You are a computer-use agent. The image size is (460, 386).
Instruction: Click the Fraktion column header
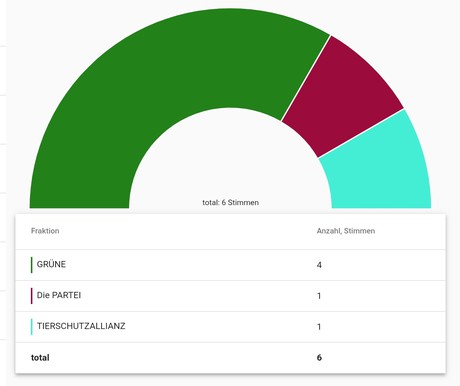[x=45, y=231]
